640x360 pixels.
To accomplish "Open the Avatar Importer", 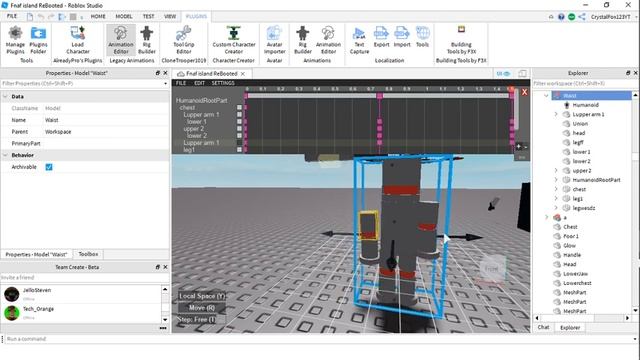I will [274, 40].
